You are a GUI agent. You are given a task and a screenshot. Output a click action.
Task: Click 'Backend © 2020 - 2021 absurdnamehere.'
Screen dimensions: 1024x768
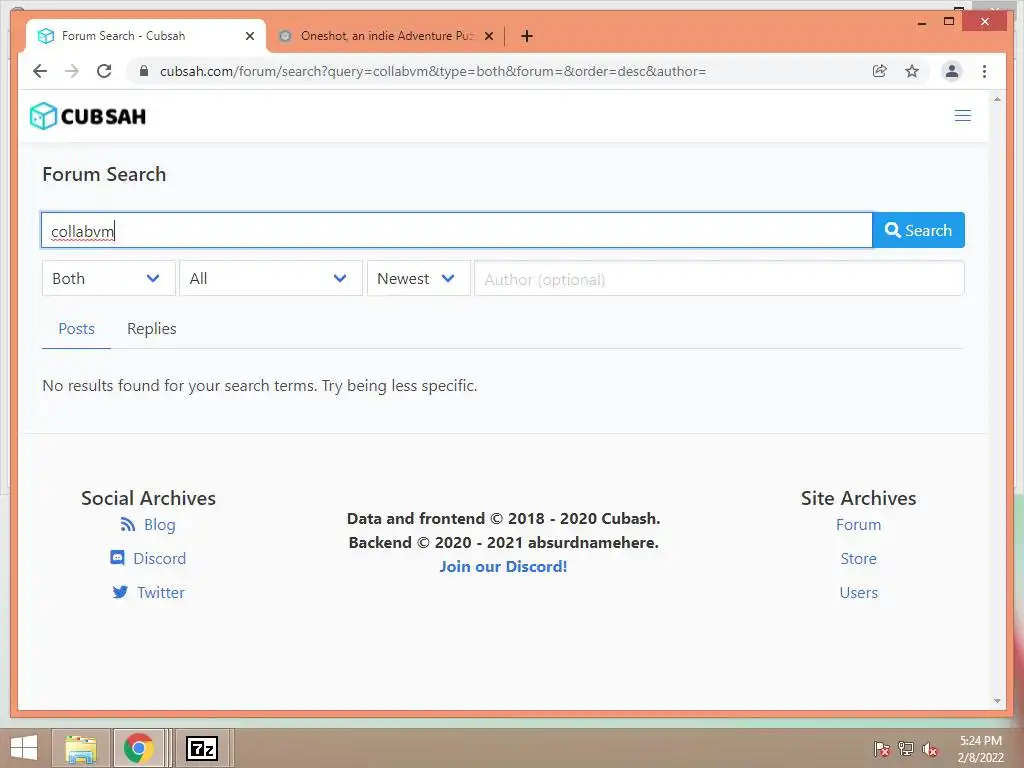pos(504,543)
